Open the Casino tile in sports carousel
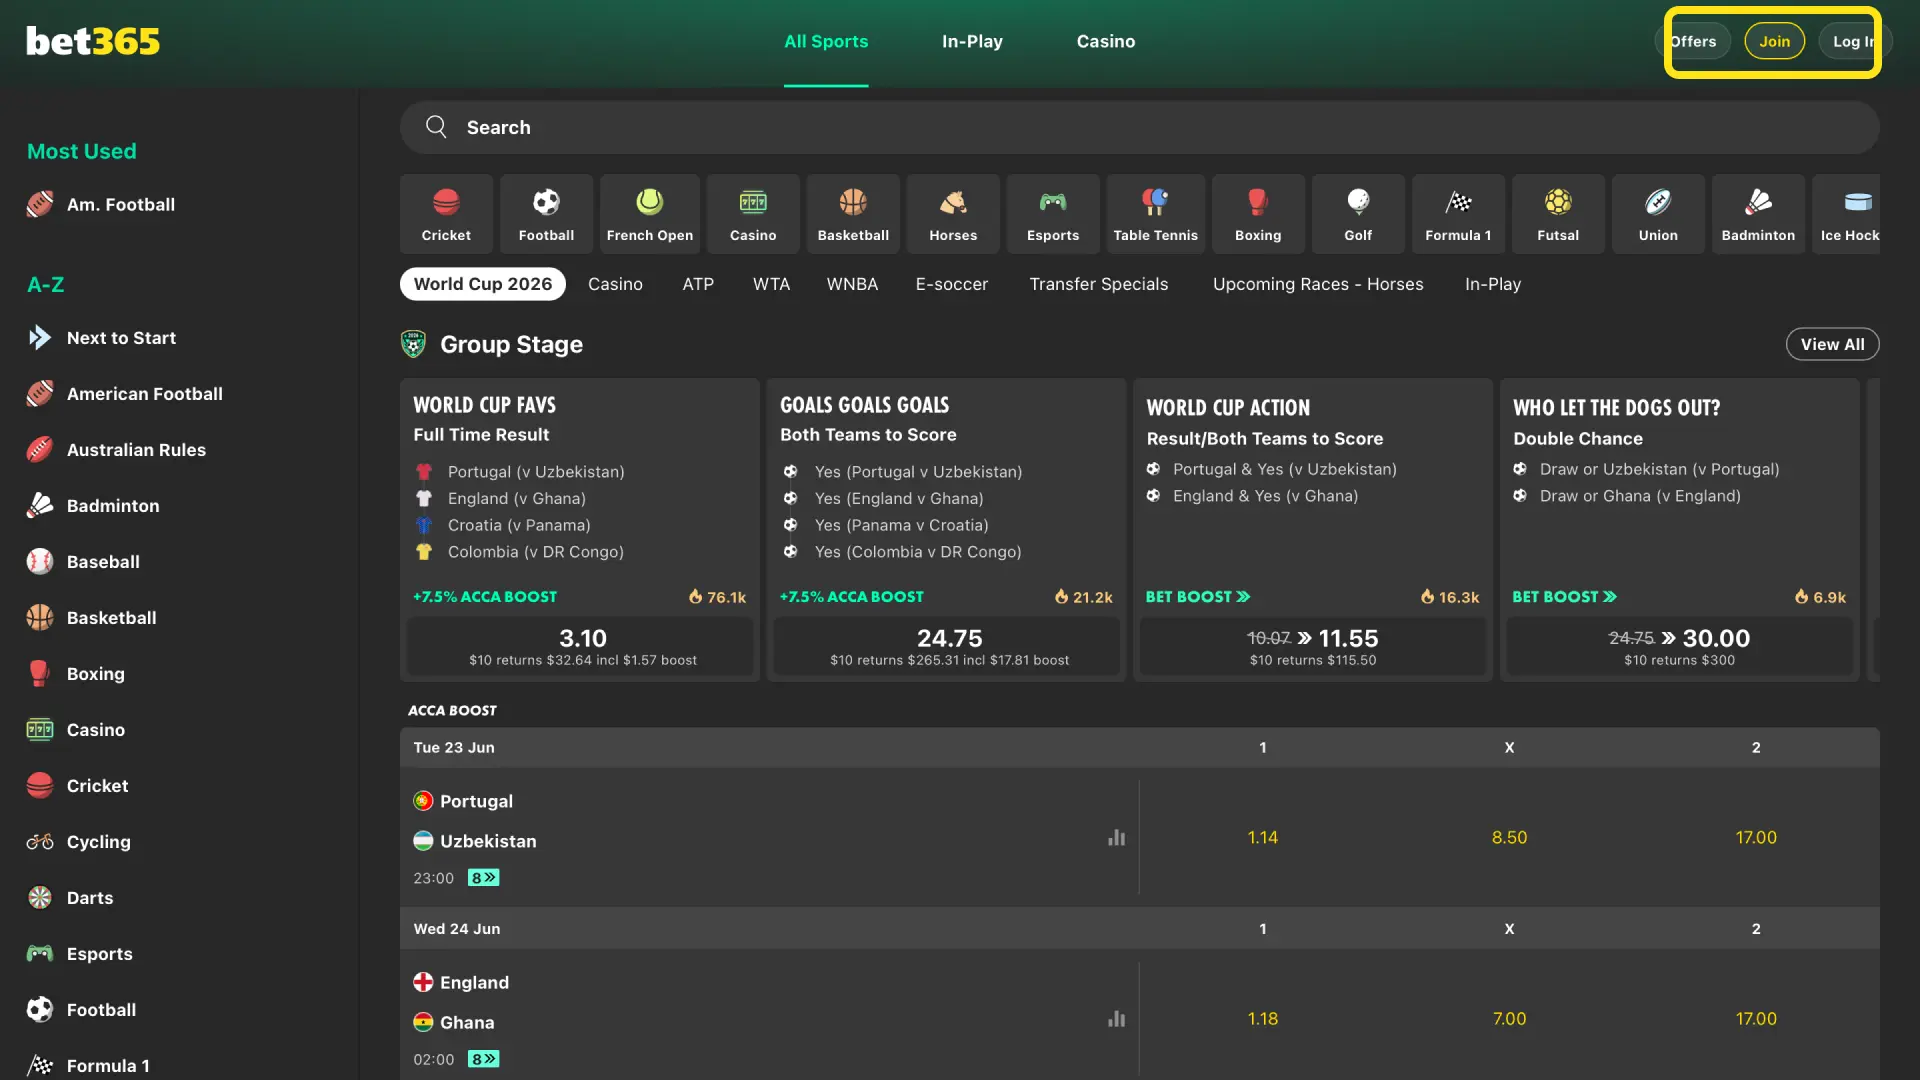 (x=753, y=214)
